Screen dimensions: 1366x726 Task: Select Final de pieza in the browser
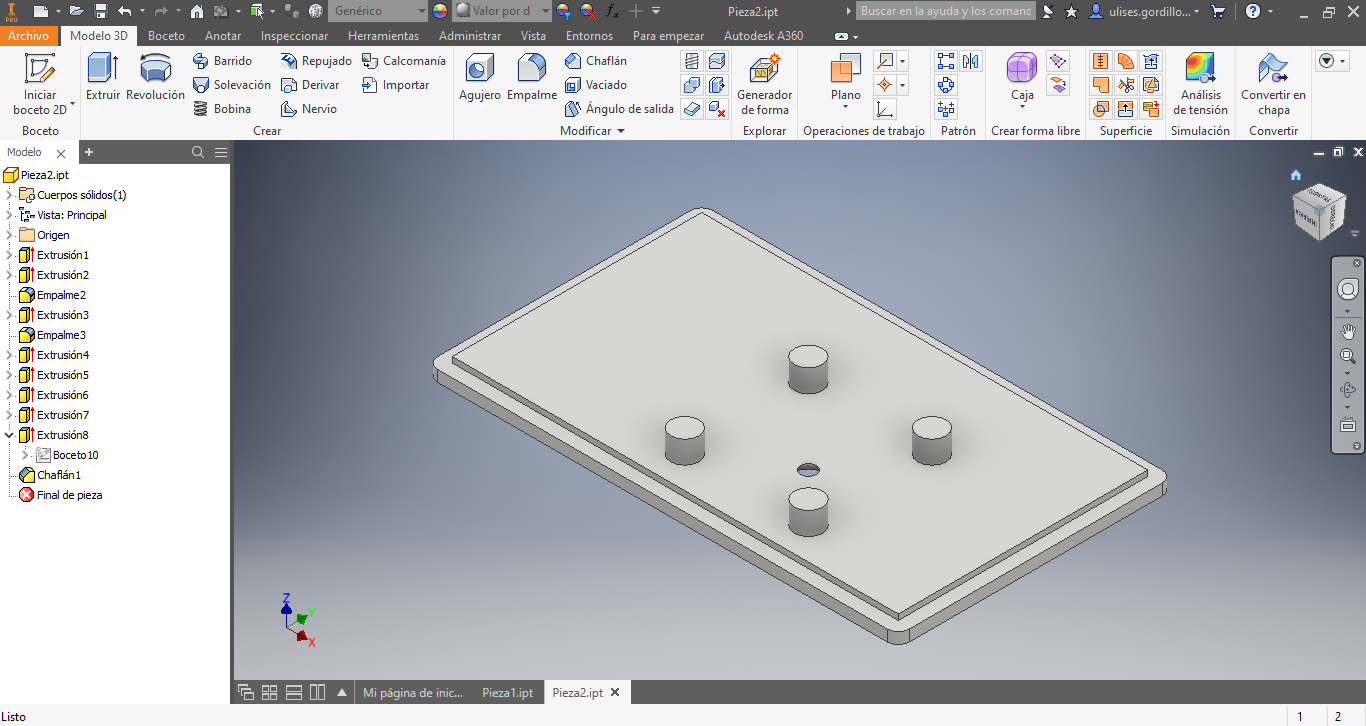tap(60, 495)
